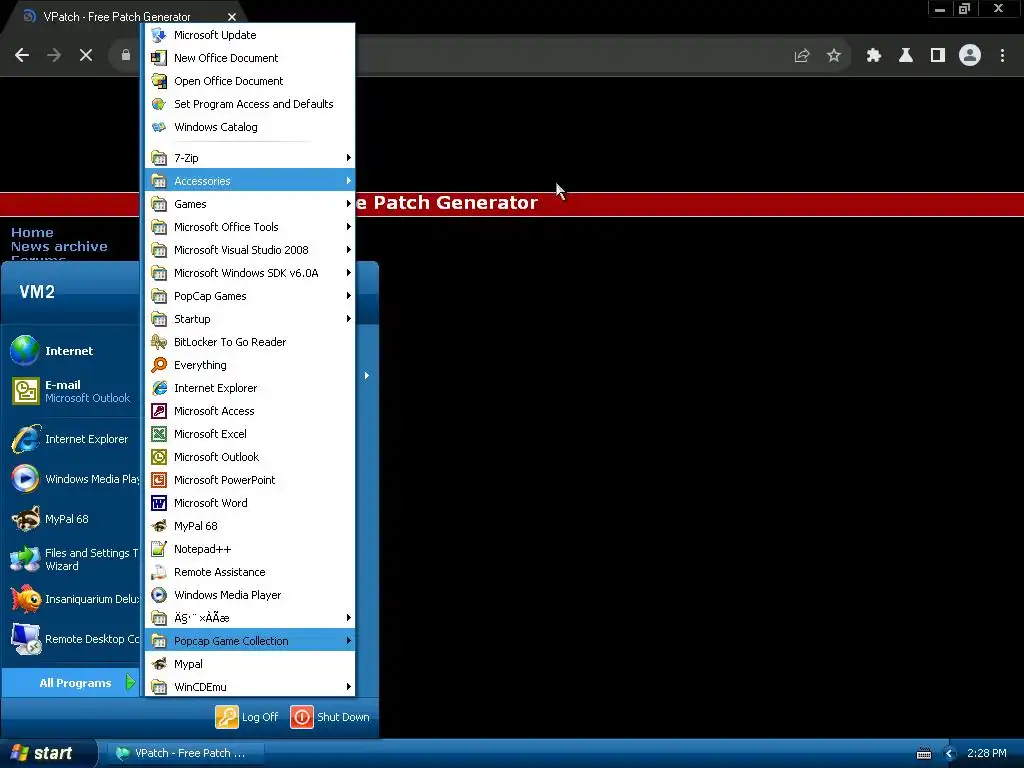This screenshot has width=1024, height=768.
Task: Launch Microsoft Word
Action: click(250, 503)
